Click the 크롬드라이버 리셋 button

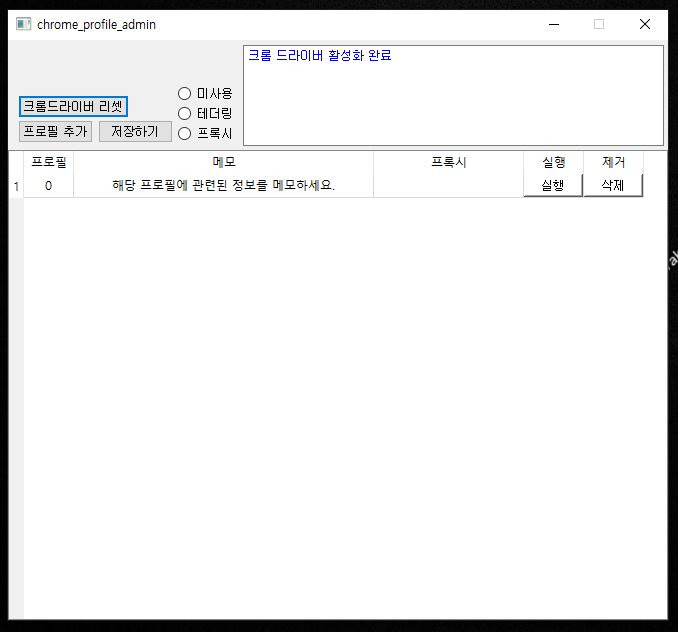(73, 106)
